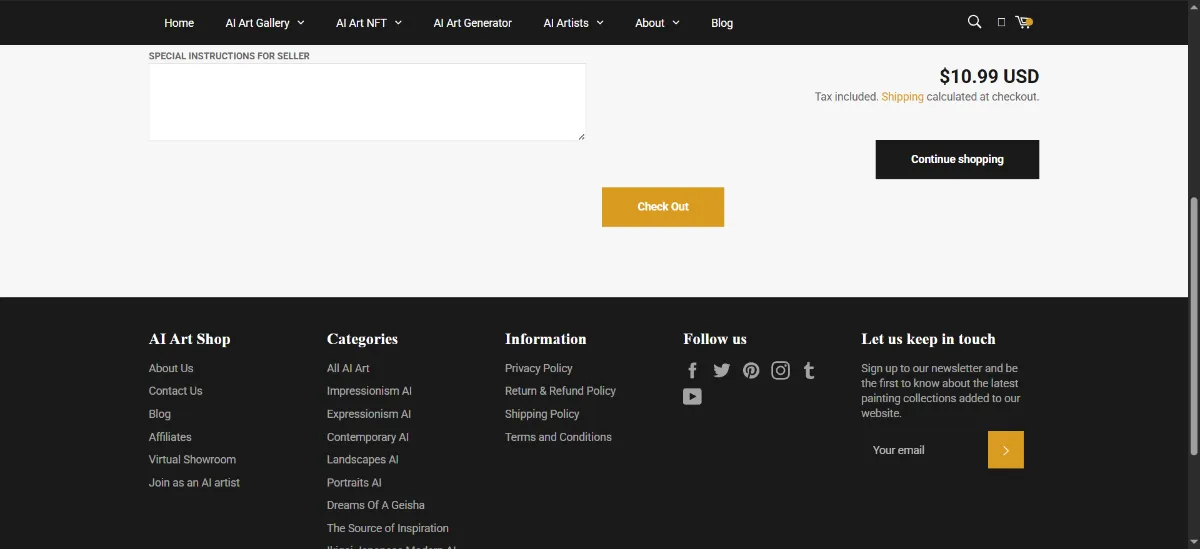This screenshot has height=549, width=1200.
Task: Browse Impressionism AI category
Action: [369, 391]
